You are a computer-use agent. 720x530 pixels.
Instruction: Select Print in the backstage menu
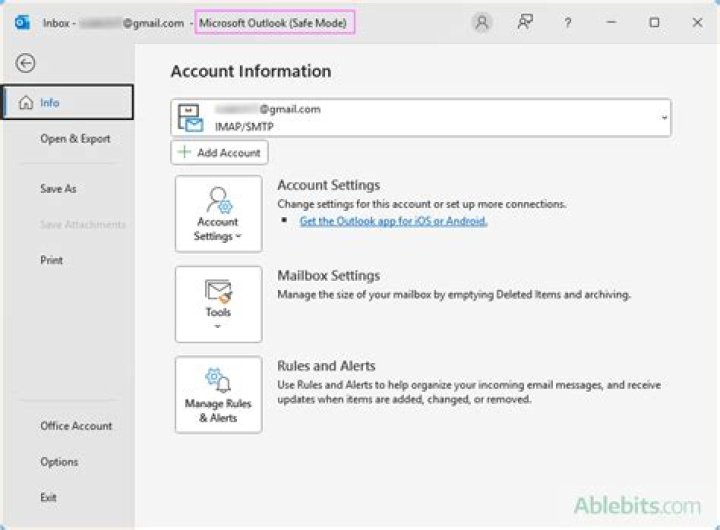51,260
